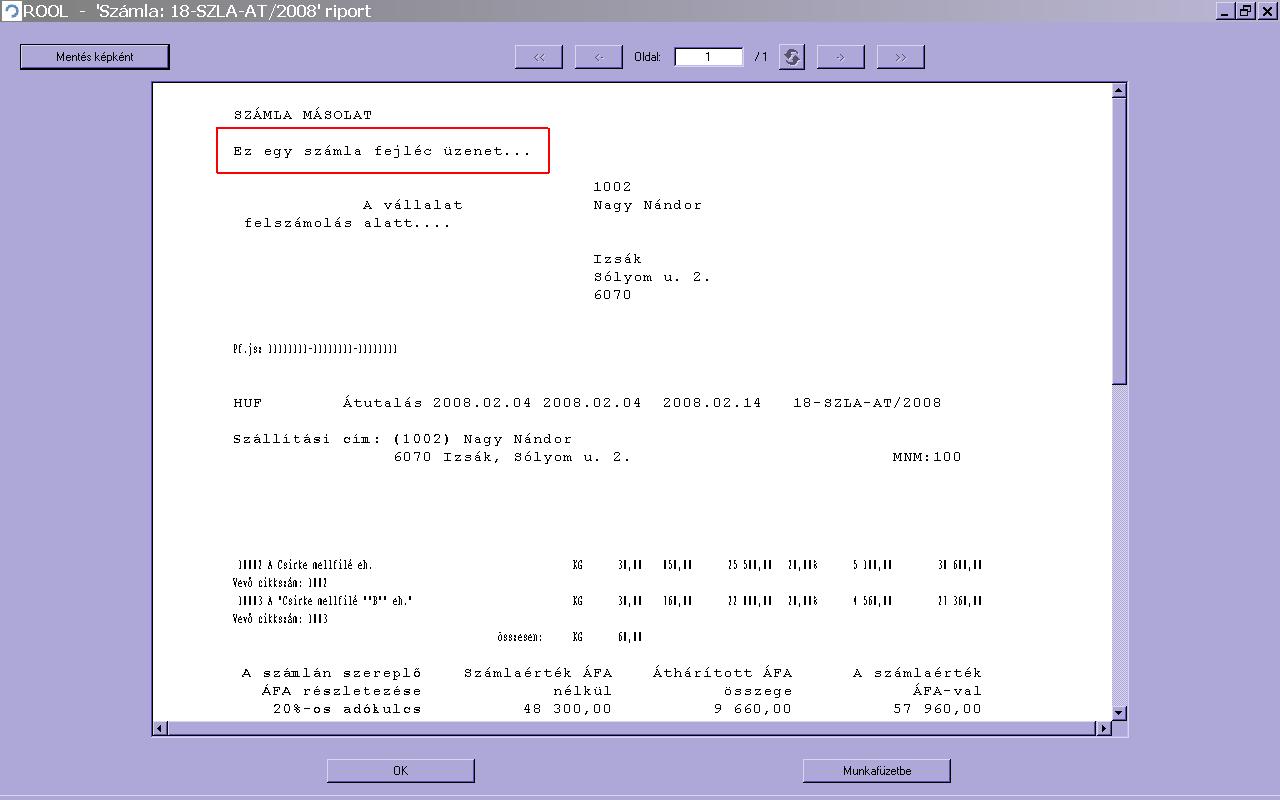
Task: Click the Mentés képként button
Action: click(x=95, y=57)
